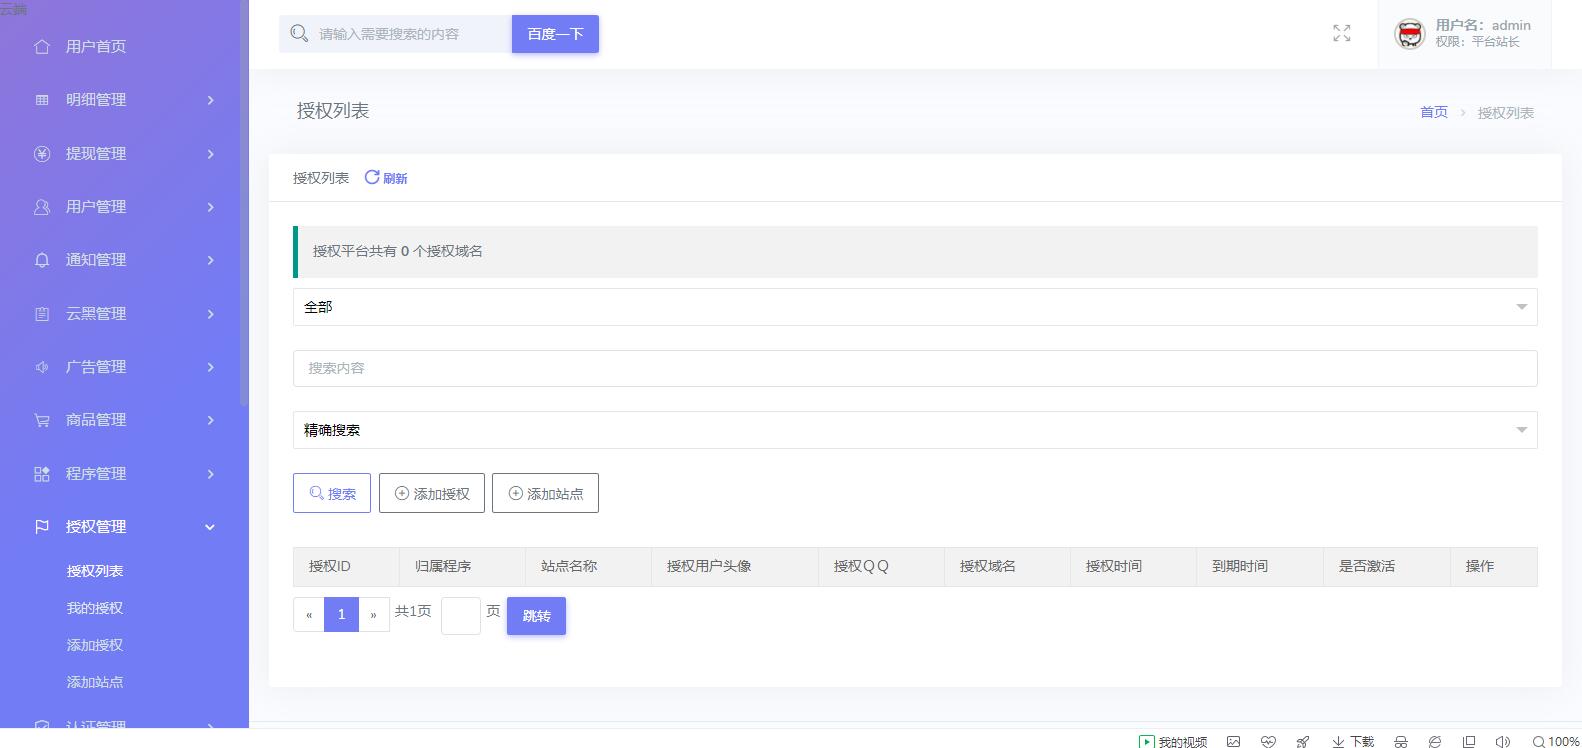1582x748 pixels.
Task: Click the volume icon in bottom status bar
Action: click(x=1502, y=741)
